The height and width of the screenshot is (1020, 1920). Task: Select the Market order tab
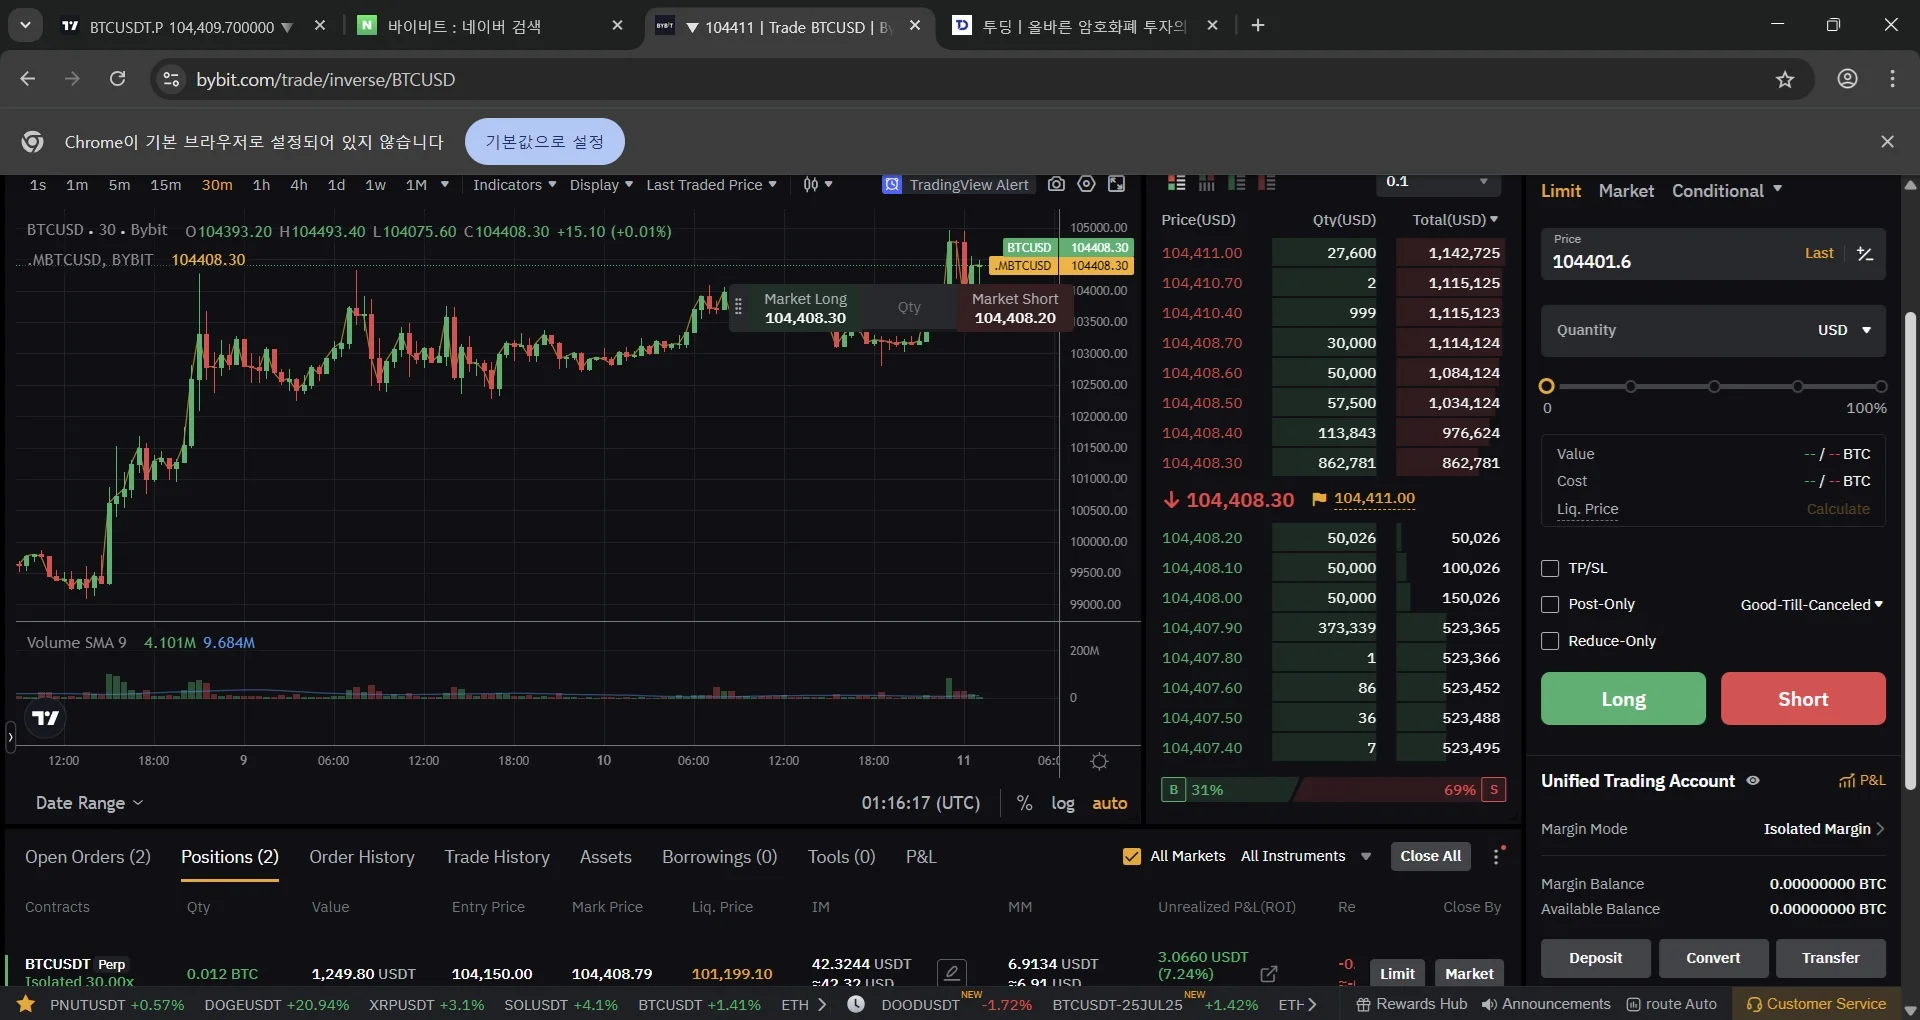pos(1626,191)
